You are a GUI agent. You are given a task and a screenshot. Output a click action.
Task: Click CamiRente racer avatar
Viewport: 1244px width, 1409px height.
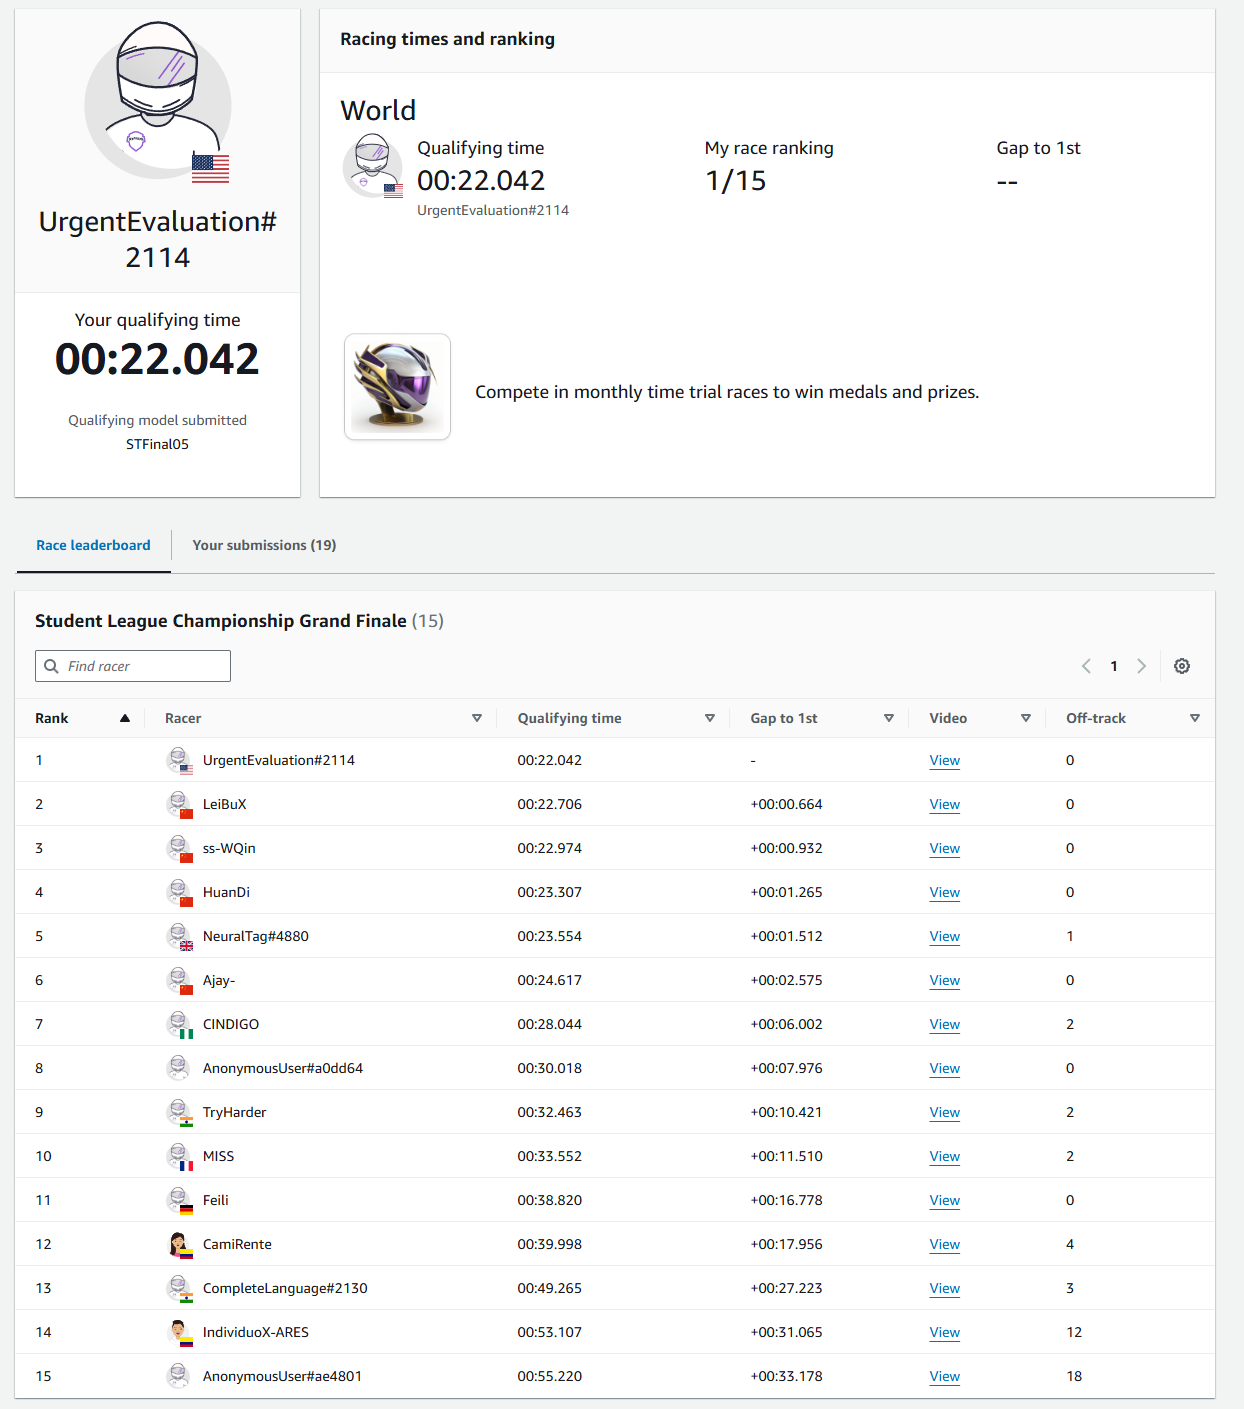tap(179, 1244)
